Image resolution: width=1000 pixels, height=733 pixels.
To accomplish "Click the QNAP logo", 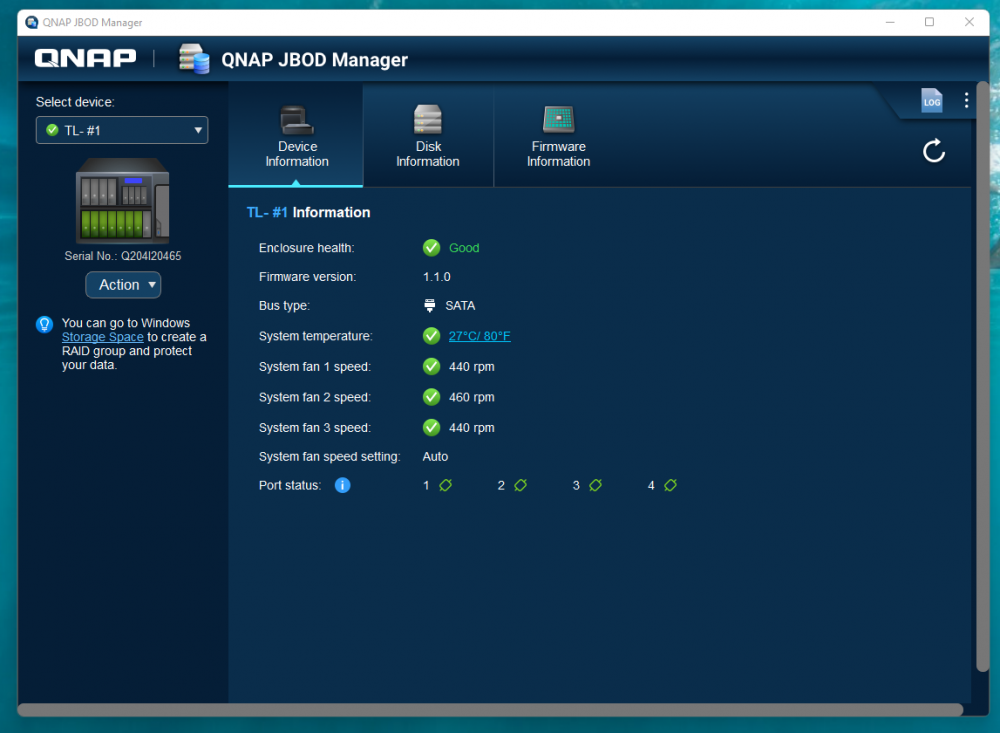I will (85, 58).
